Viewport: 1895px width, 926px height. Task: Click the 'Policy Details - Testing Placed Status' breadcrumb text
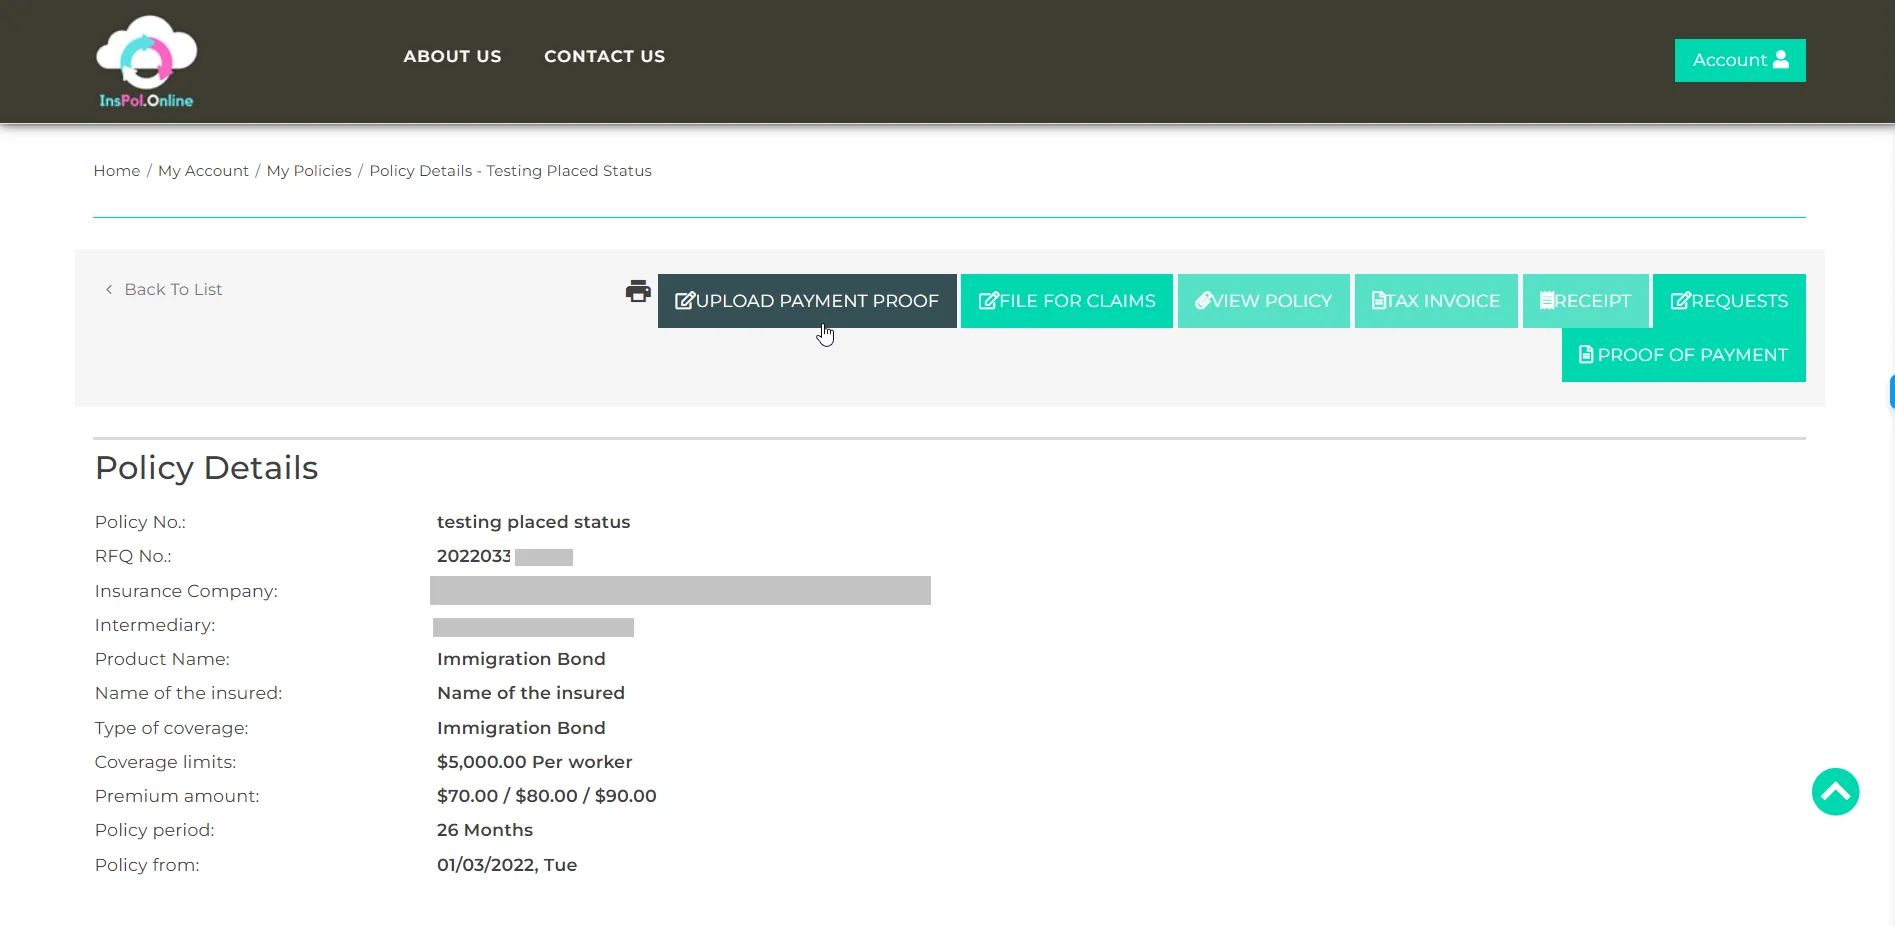tap(510, 171)
